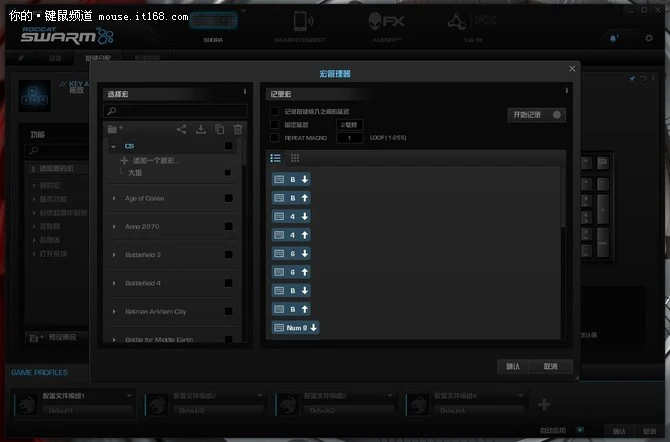The image size is (670, 442).
Task: Click the new macro folder icon
Action: [x=113, y=129]
